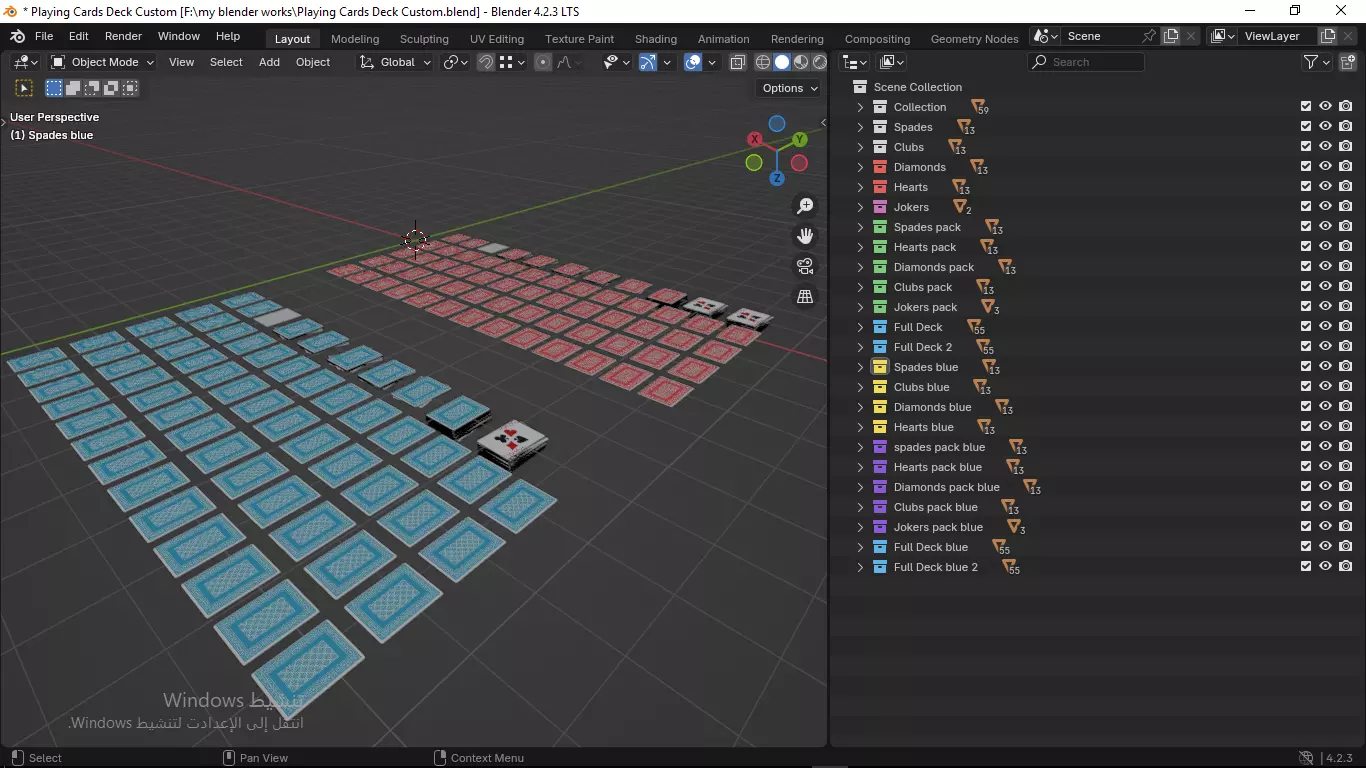Hide the Diamonds pack collection eye
Image resolution: width=1366 pixels, height=768 pixels.
click(x=1325, y=266)
